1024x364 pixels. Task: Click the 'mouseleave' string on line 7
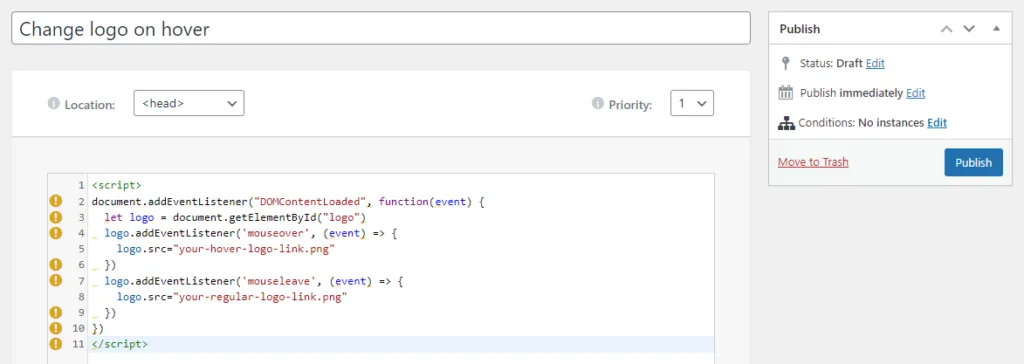279,280
